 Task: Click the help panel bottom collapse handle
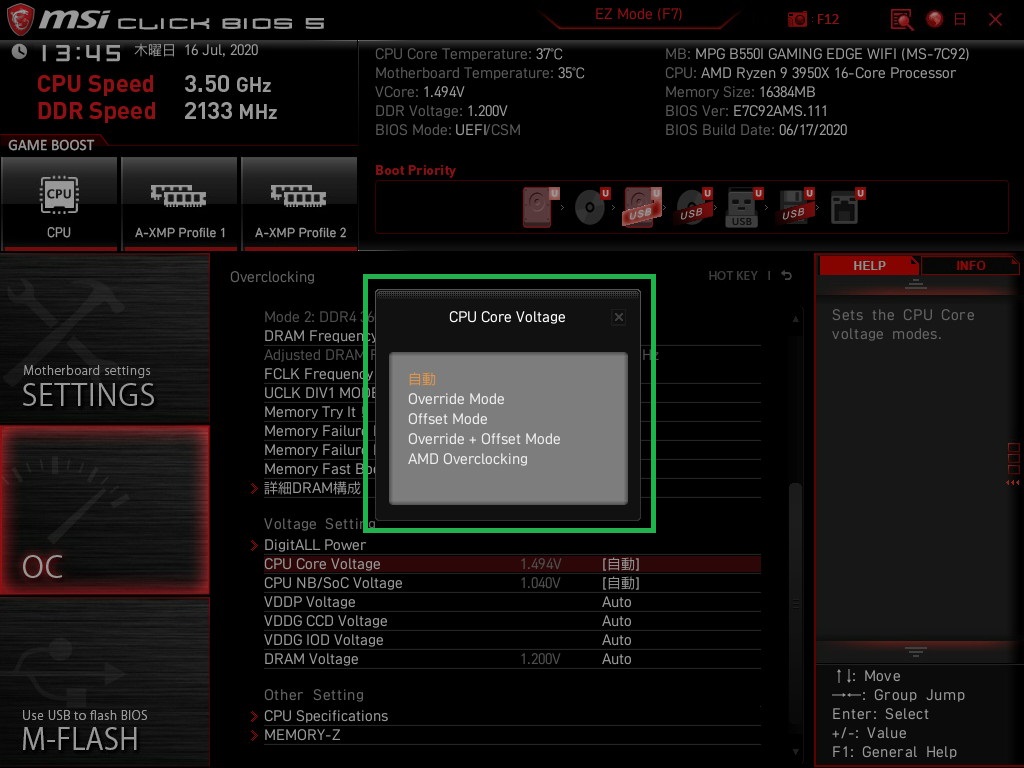[916, 651]
